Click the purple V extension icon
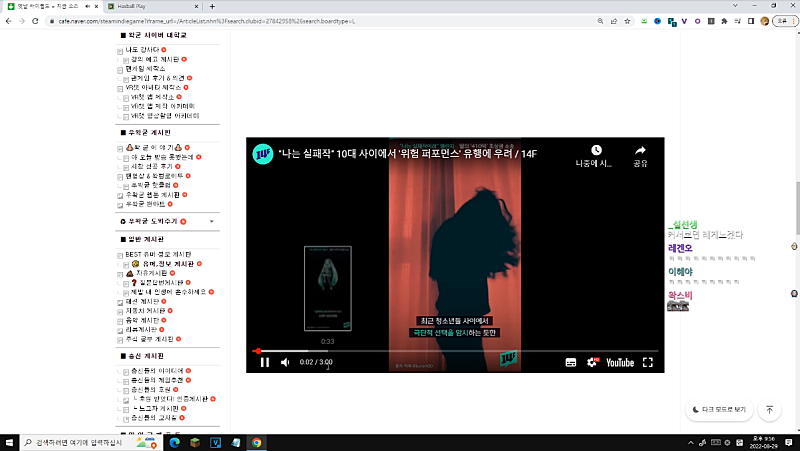This screenshot has height=451, width=800. click(x=684, y=21)
